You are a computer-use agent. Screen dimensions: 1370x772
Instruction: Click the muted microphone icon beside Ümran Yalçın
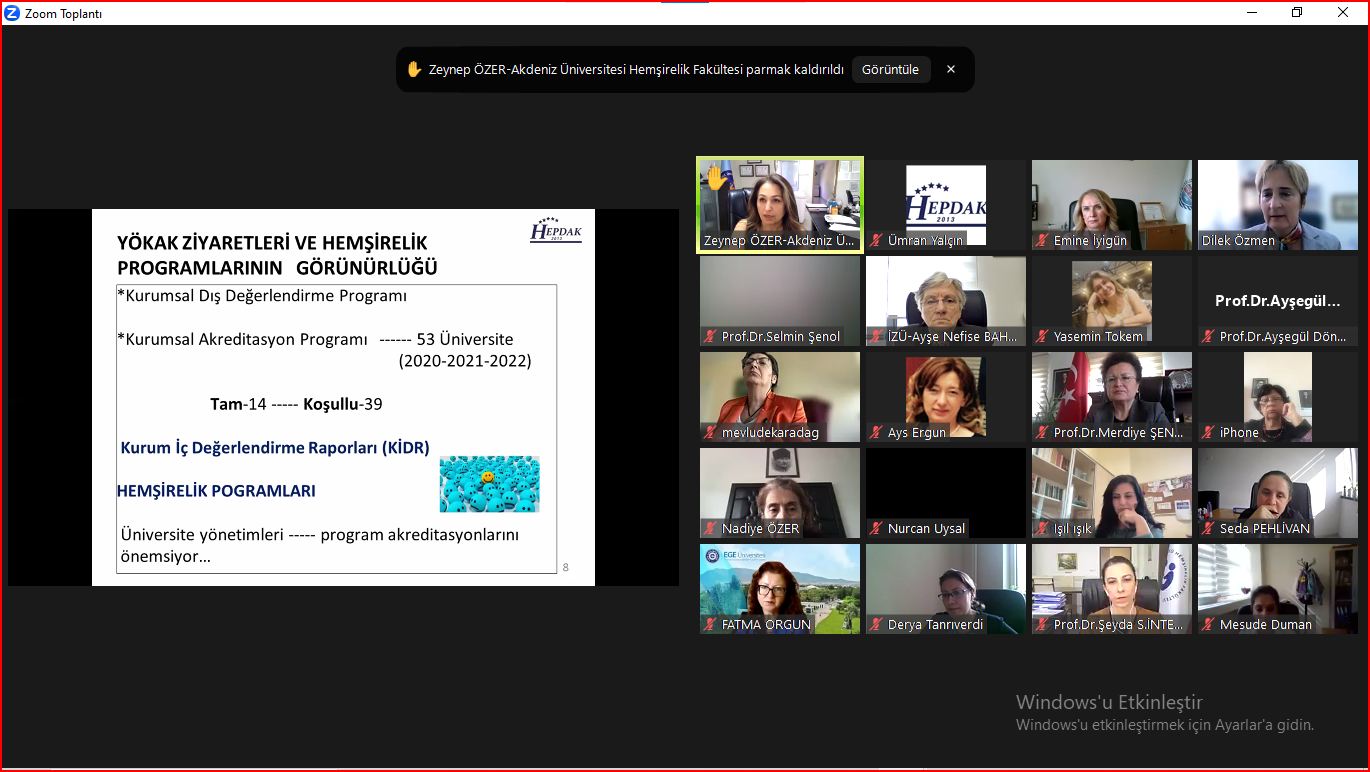pyautogui.click(x=877, y=241)
